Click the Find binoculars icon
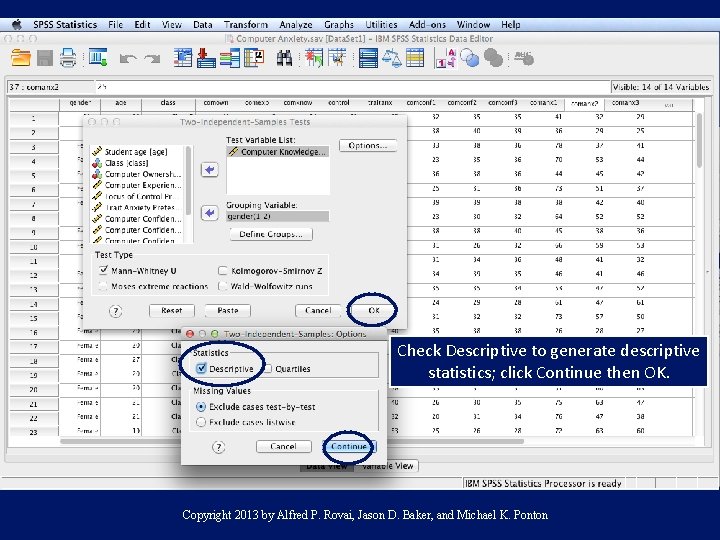 pos(284,58)
